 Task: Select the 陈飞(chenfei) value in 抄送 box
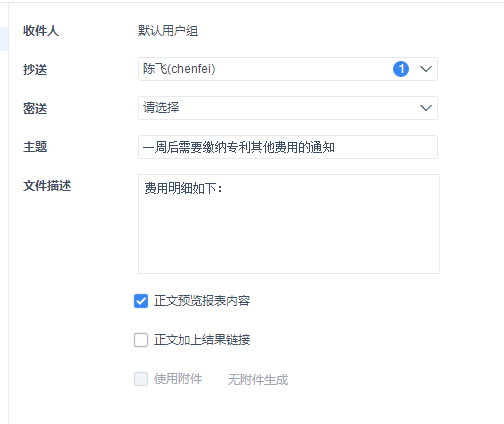(179, 69)
